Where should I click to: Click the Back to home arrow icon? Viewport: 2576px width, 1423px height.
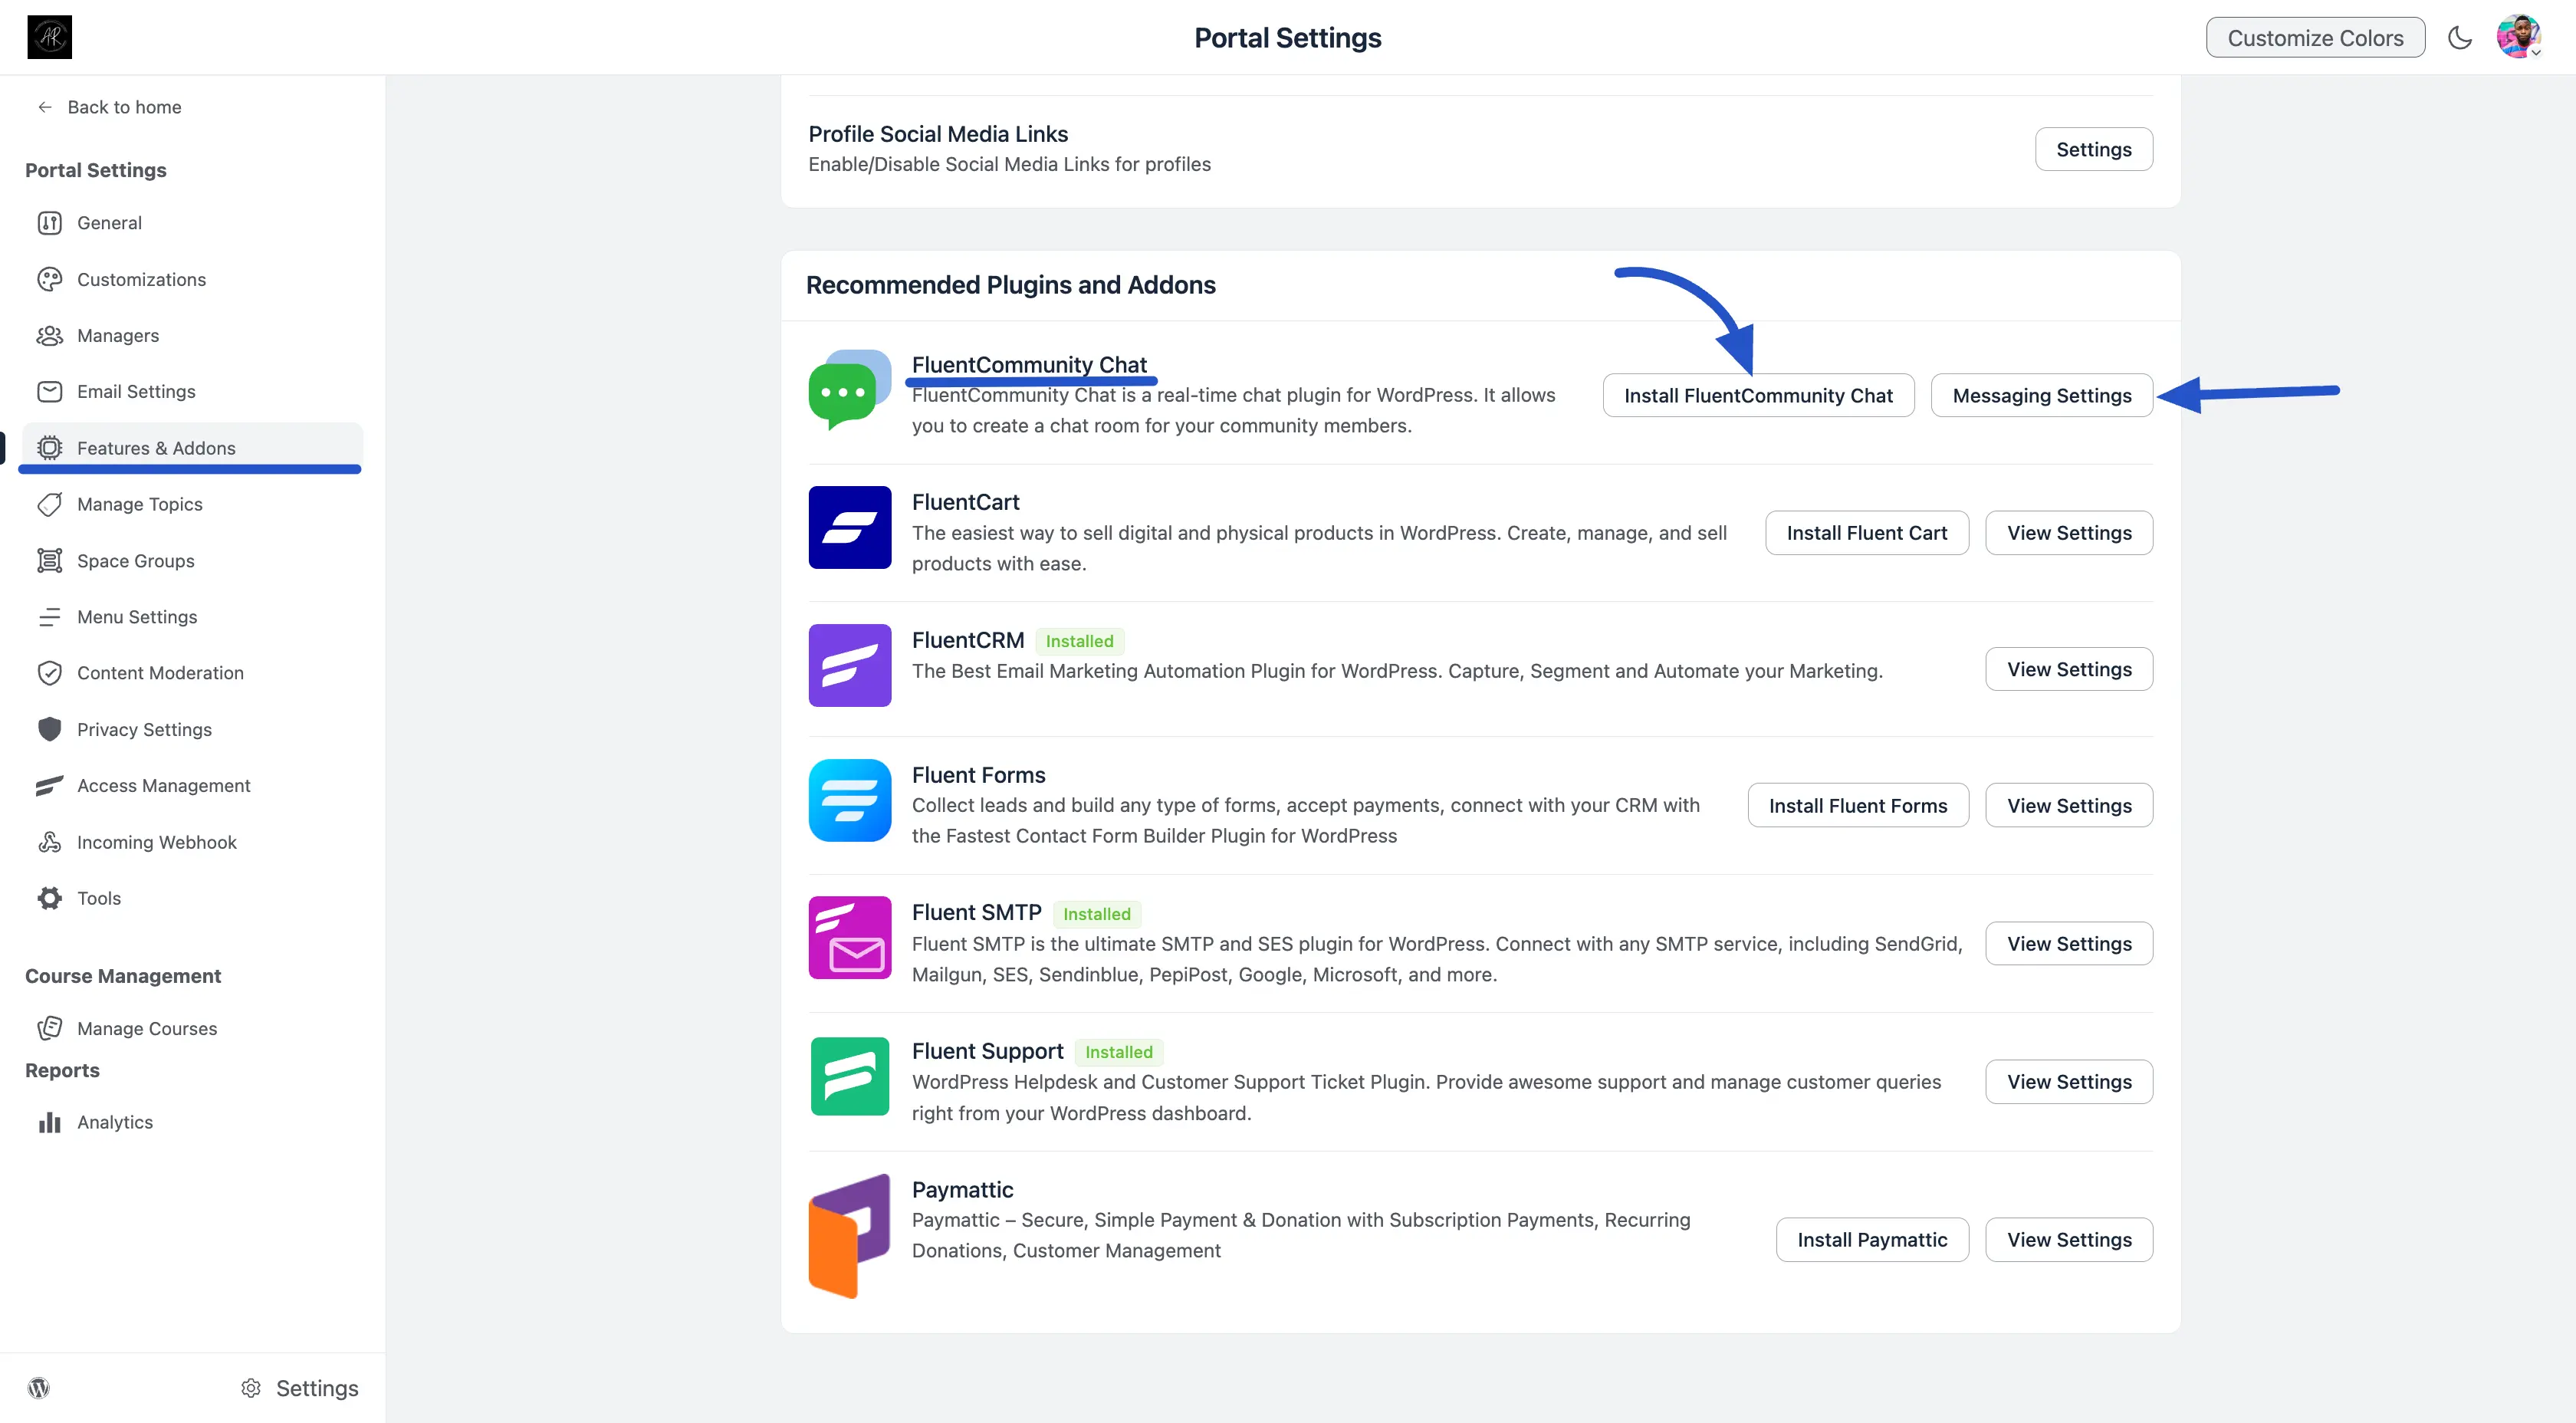(x=45, y=107)
